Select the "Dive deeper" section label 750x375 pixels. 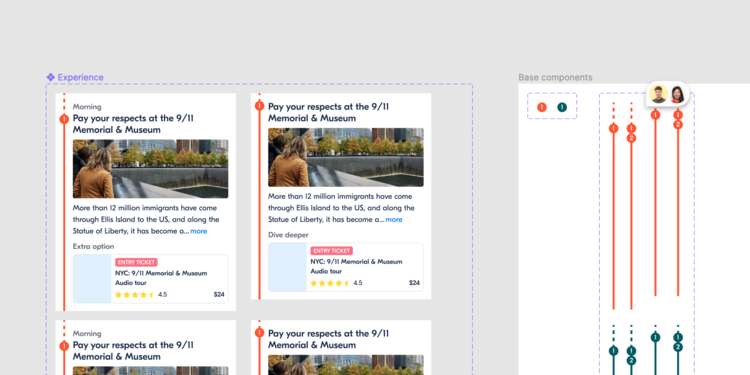288,235
